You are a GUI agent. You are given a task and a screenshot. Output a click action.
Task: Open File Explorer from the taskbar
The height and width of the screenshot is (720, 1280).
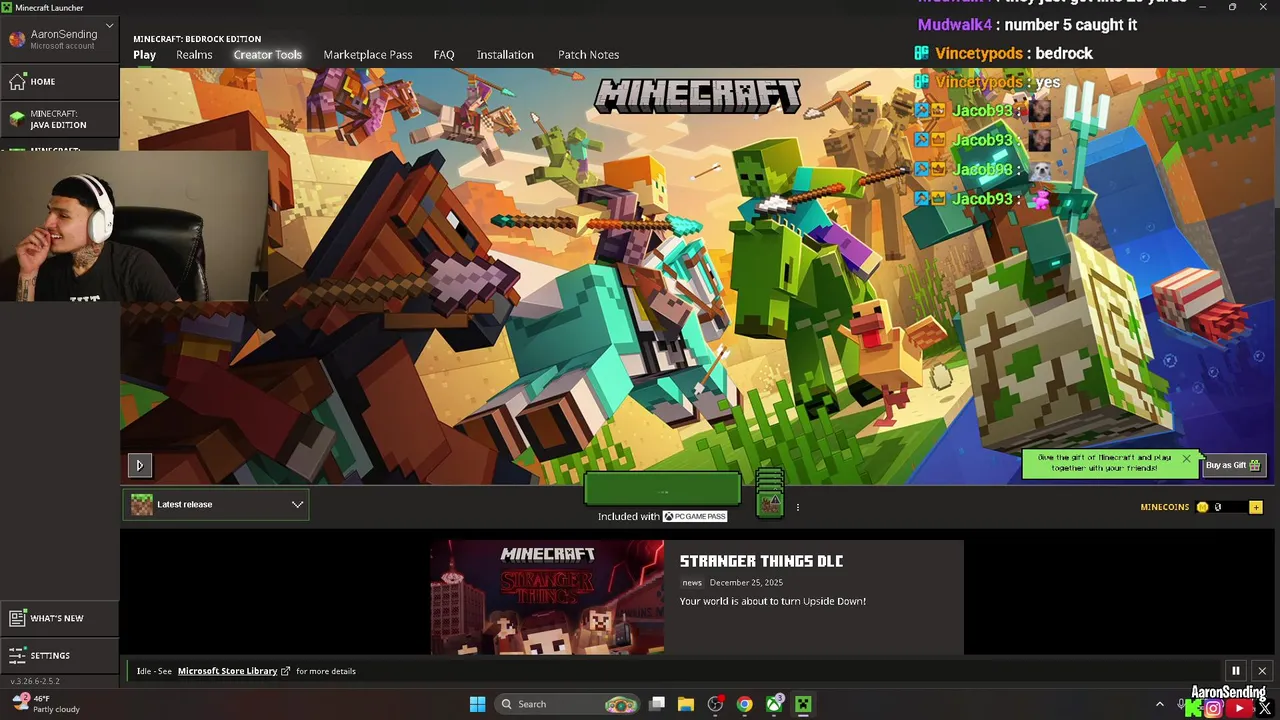[686, 704]
